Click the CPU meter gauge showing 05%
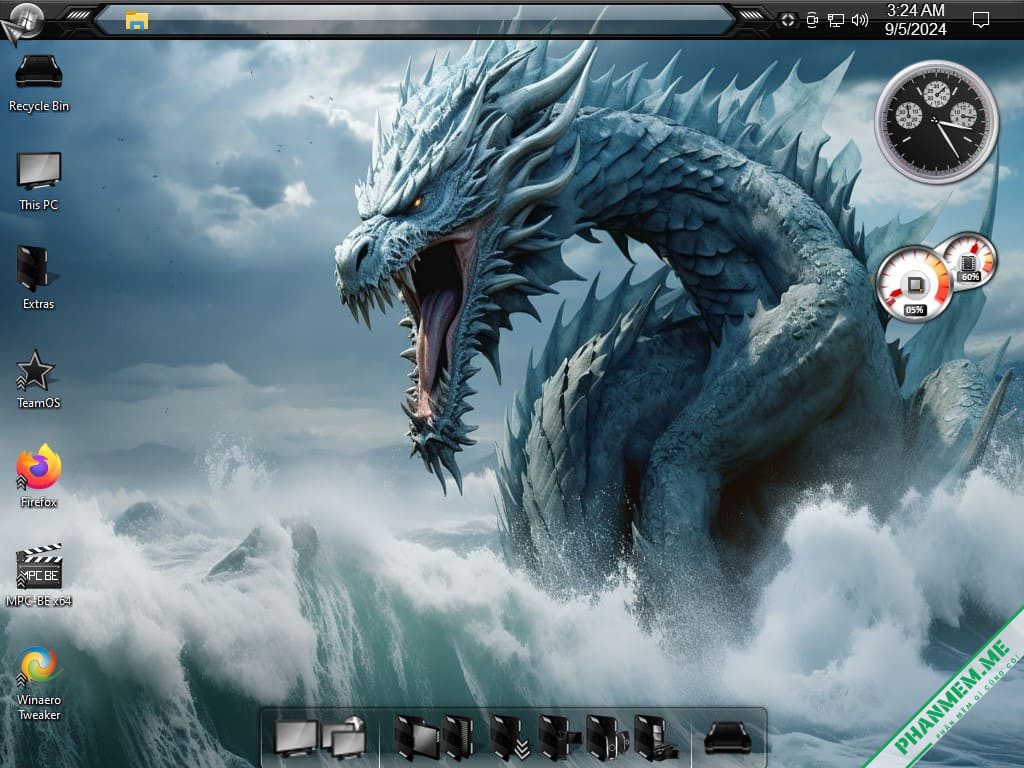 pyautogui.click(x=913, y=285)
